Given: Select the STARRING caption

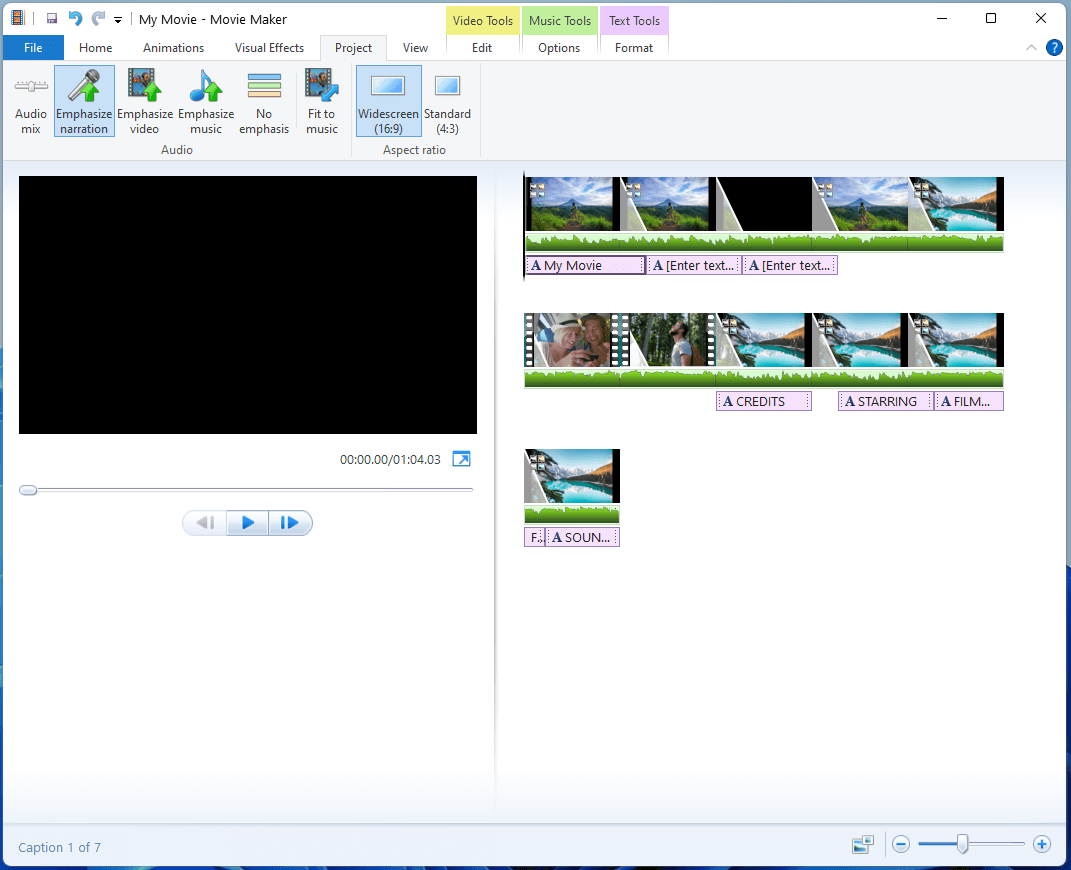Looking at the screenshot, I should point(885,401).
